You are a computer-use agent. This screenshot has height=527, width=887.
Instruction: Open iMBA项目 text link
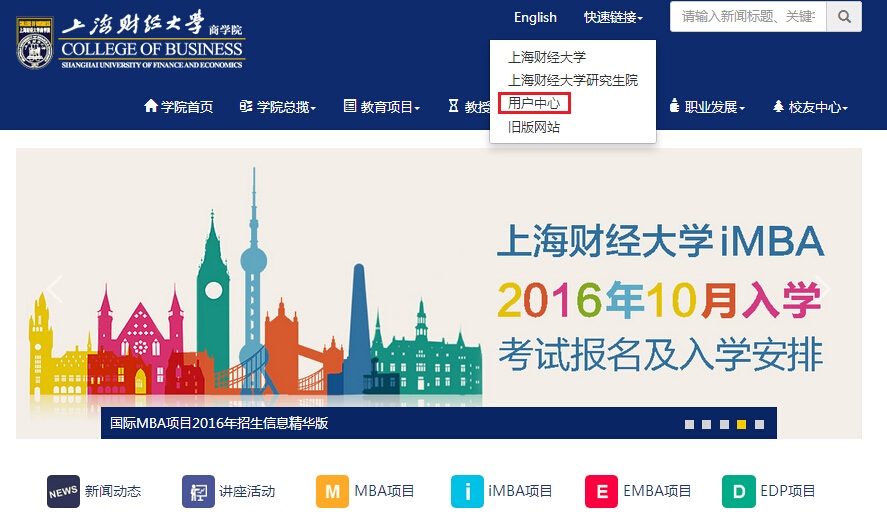[x=520, y=491]
